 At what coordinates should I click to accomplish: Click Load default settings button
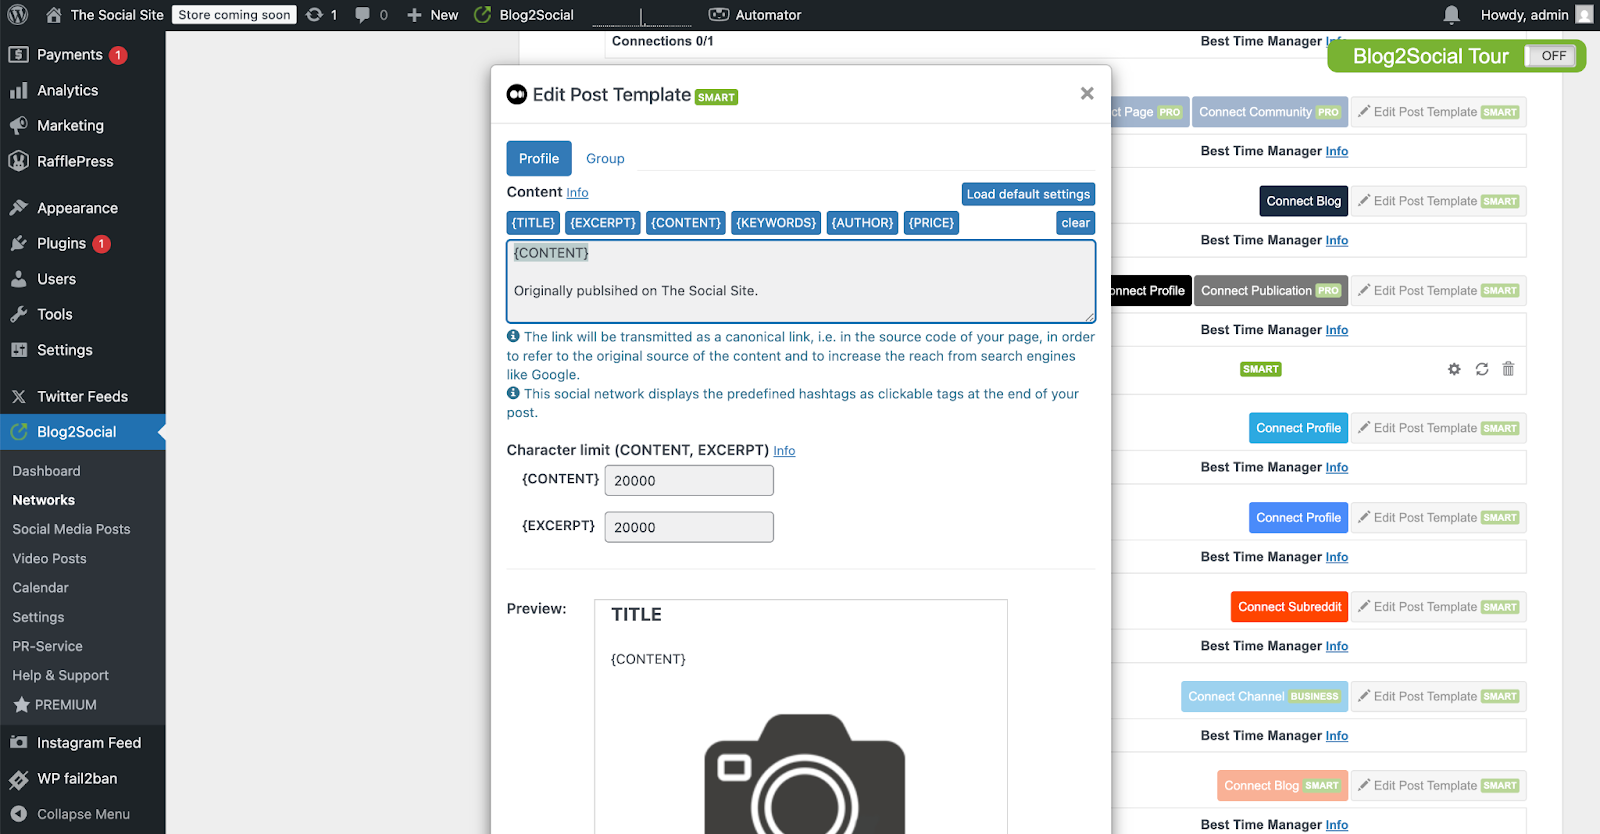click(x=1027, y=194)
